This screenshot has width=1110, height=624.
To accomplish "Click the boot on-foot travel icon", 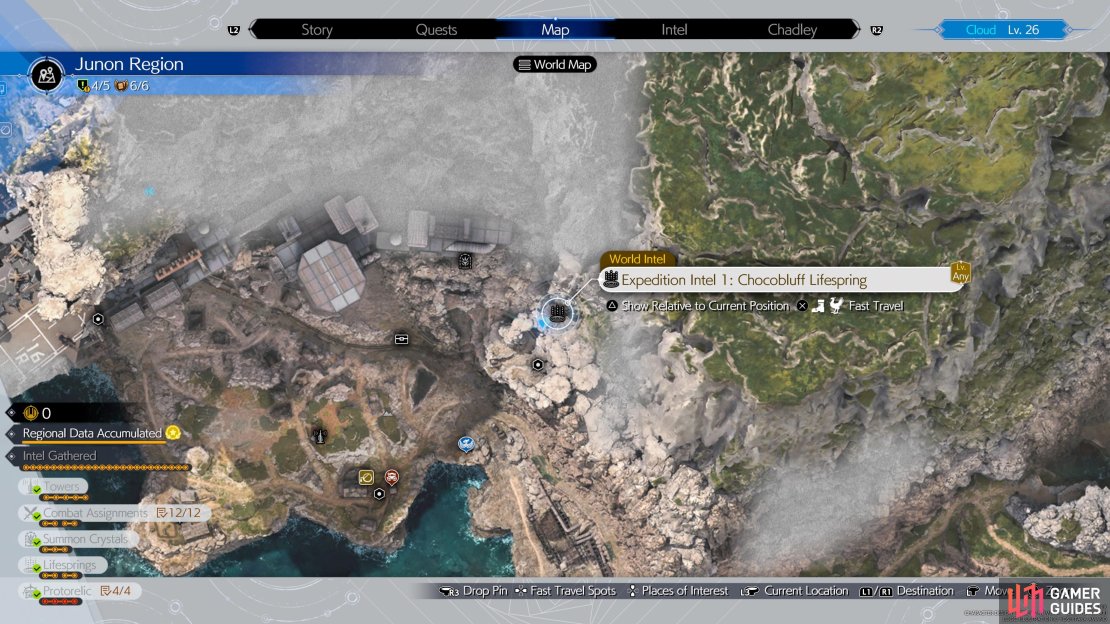I will (x=818, y=306).
